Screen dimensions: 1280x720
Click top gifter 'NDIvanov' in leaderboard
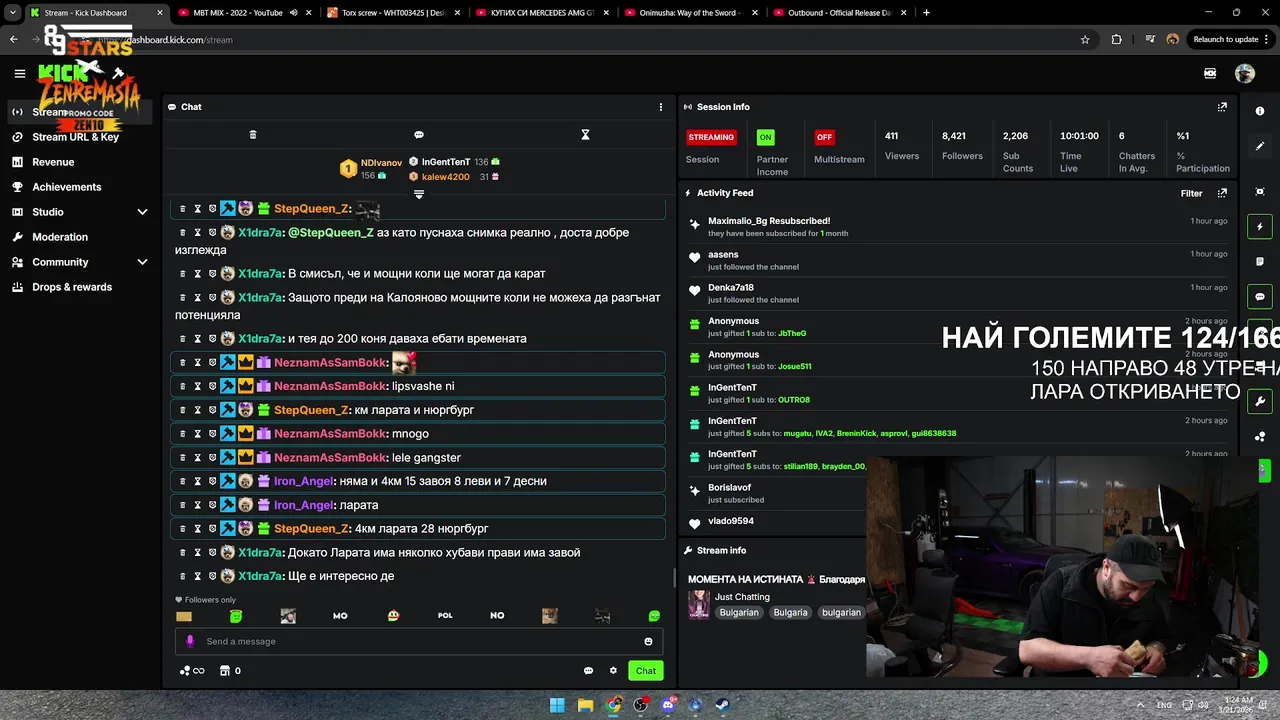pos(381,162)
